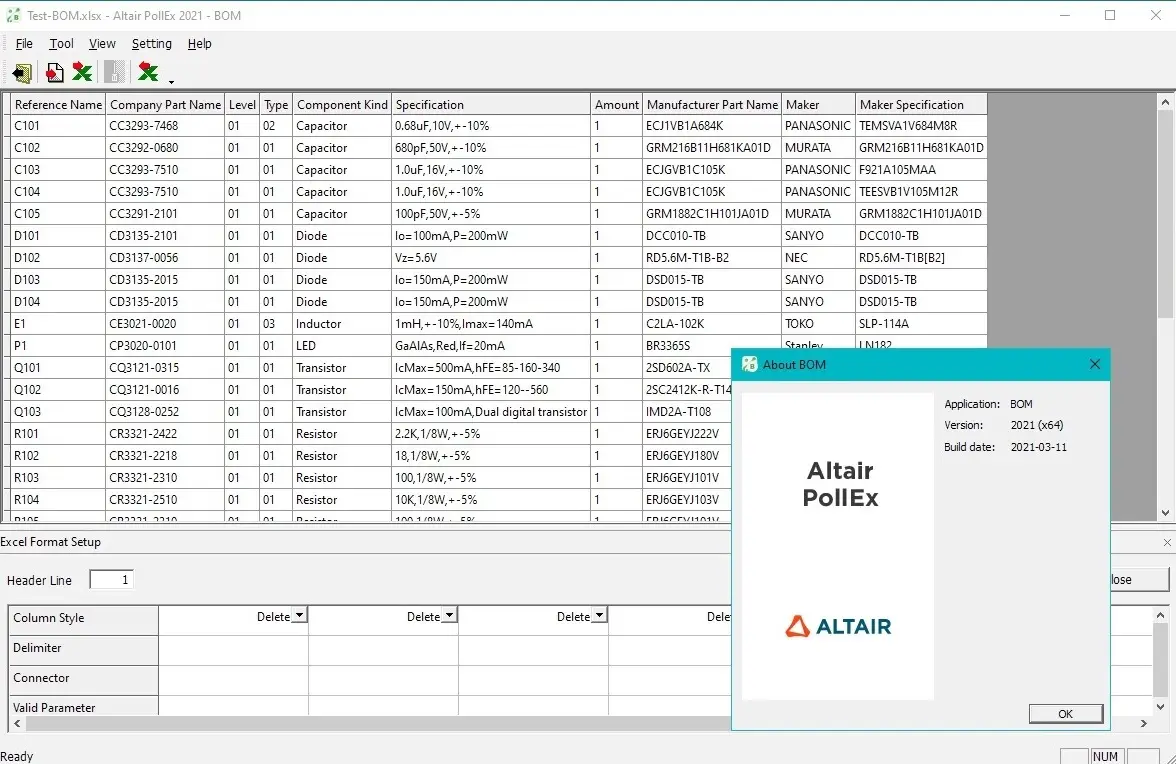Close the About BOM dialog with X

(1094, 364)
